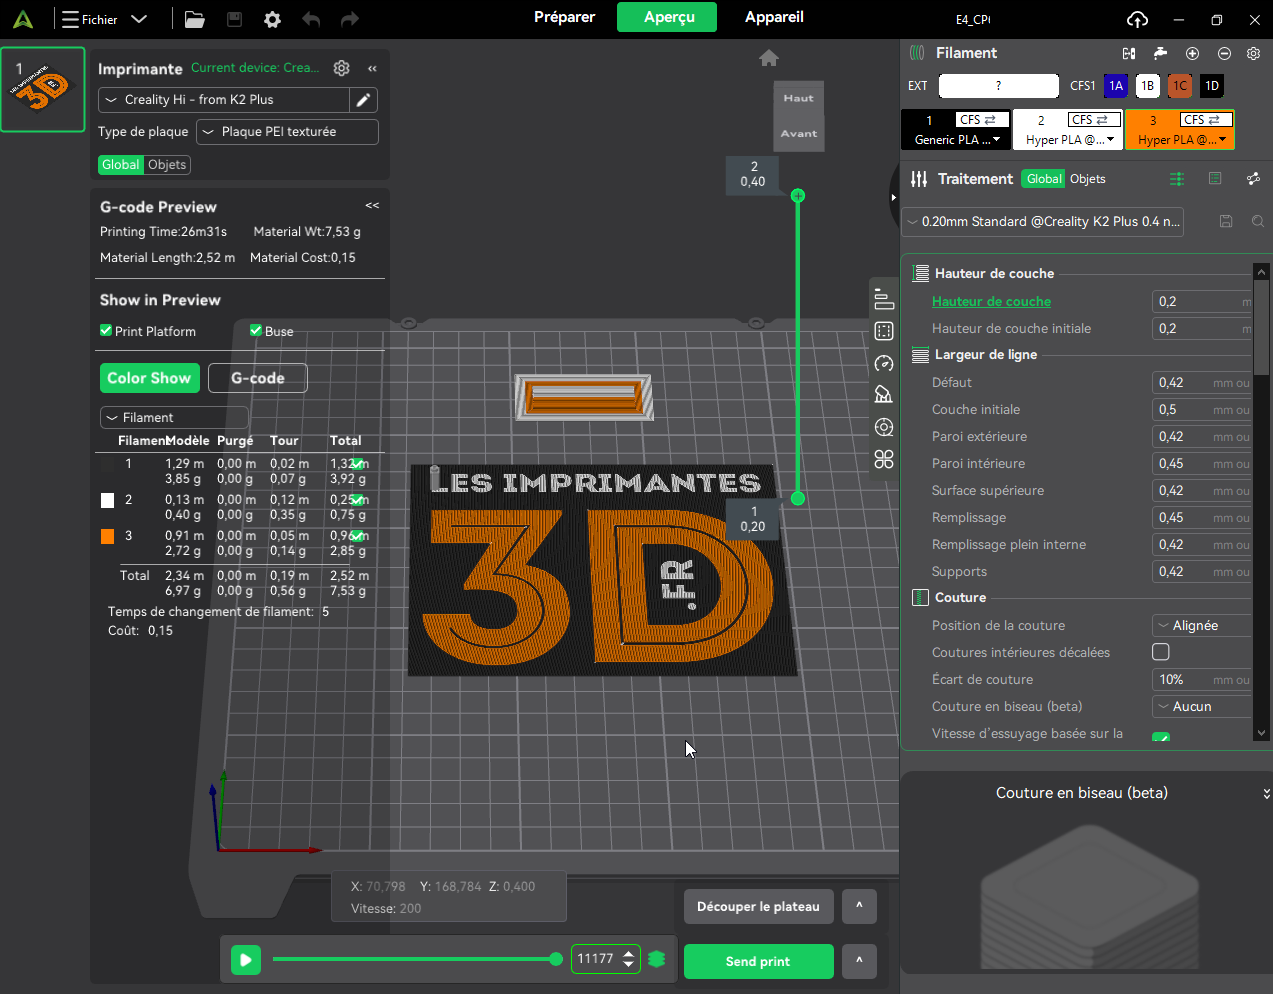Play the G-code preview animation
1273x994 pixels.
pos(245,959)
